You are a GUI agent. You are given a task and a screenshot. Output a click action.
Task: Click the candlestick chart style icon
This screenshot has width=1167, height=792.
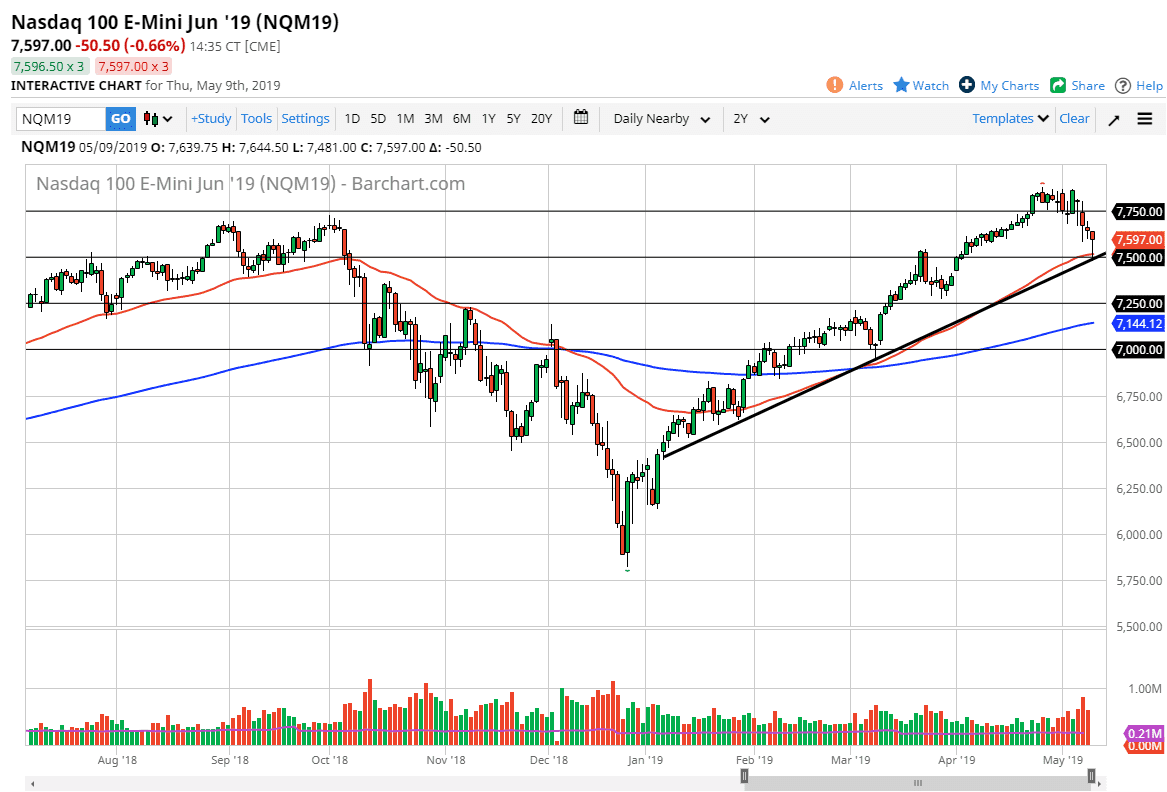click(152, 118)
